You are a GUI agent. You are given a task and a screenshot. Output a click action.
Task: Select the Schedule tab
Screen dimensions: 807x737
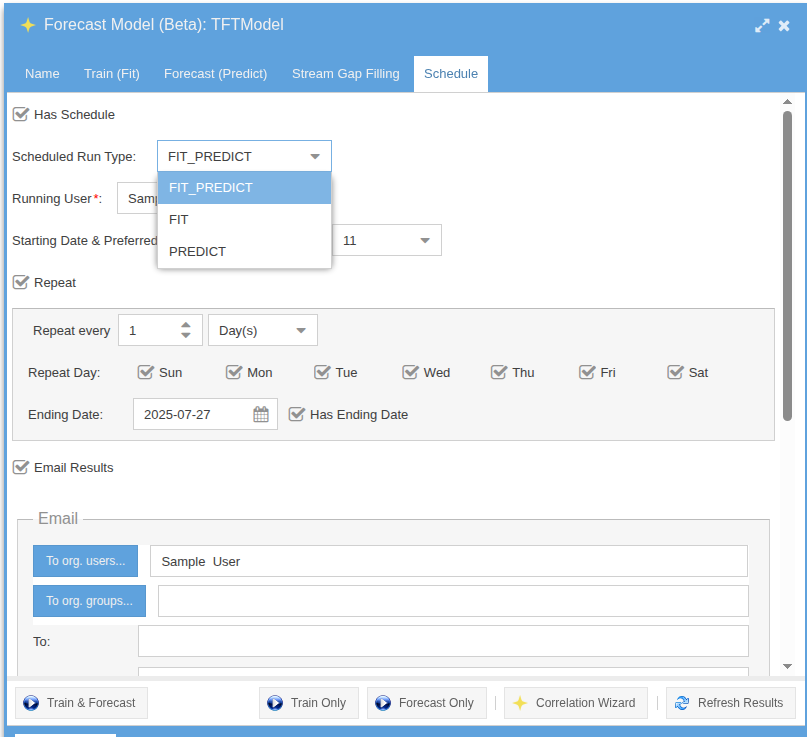451,74
